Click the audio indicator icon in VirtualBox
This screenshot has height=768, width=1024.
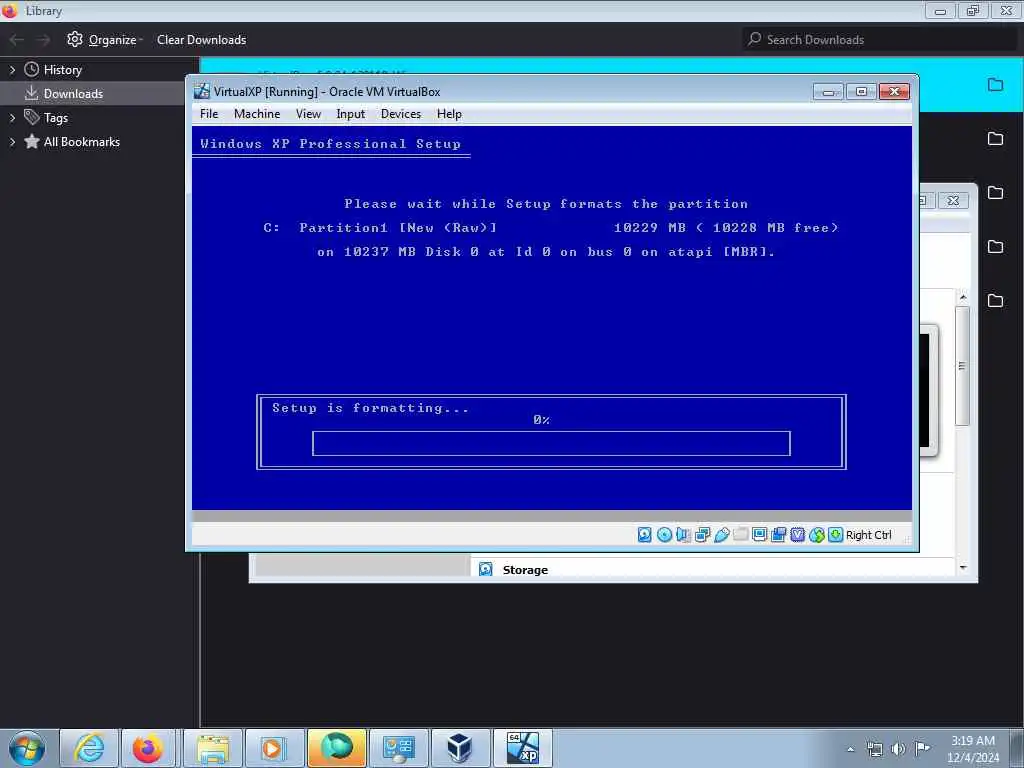[683, 535]
